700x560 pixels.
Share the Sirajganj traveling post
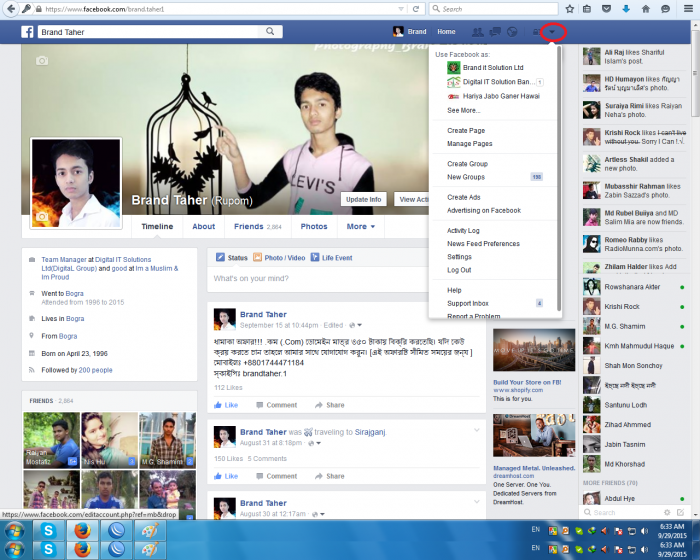point(330,476)
